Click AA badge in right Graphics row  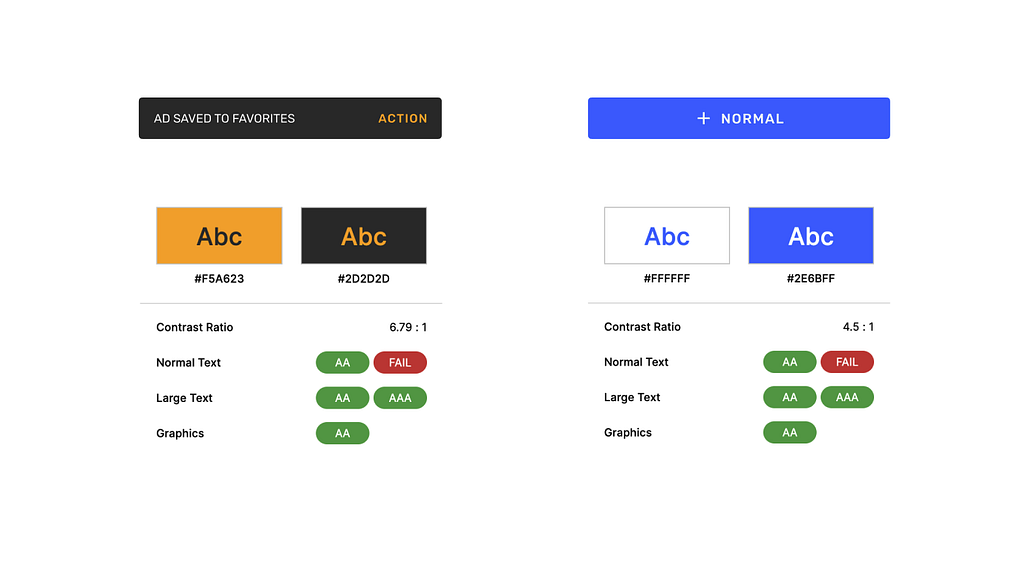[790, 432]
